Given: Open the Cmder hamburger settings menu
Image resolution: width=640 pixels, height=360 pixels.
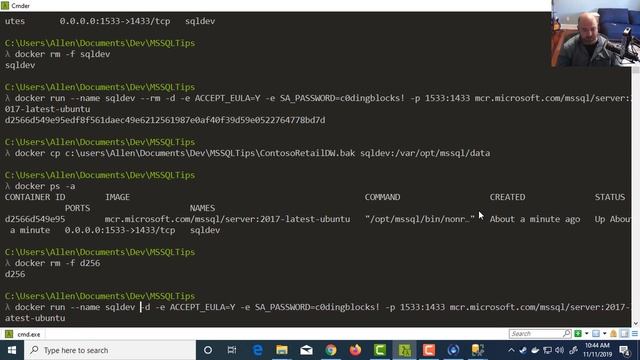Looking at the screenshot, I should tap(635, 334).
